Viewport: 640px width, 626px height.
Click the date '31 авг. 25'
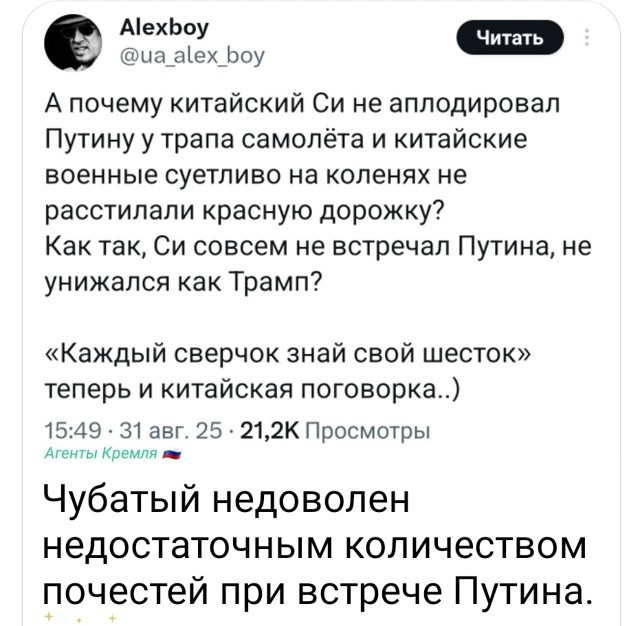click(x=171, y=431)
